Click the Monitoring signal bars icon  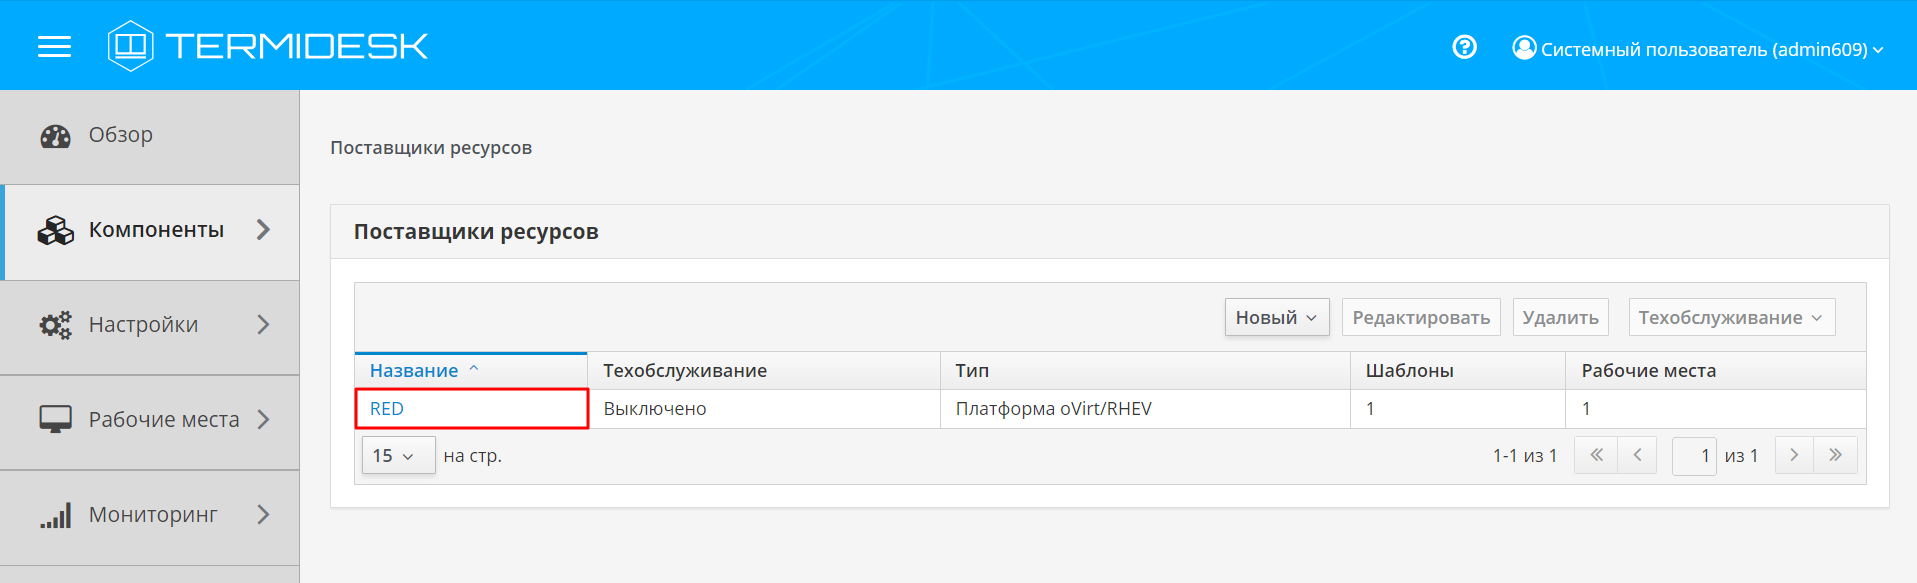(x=56, y=516)
